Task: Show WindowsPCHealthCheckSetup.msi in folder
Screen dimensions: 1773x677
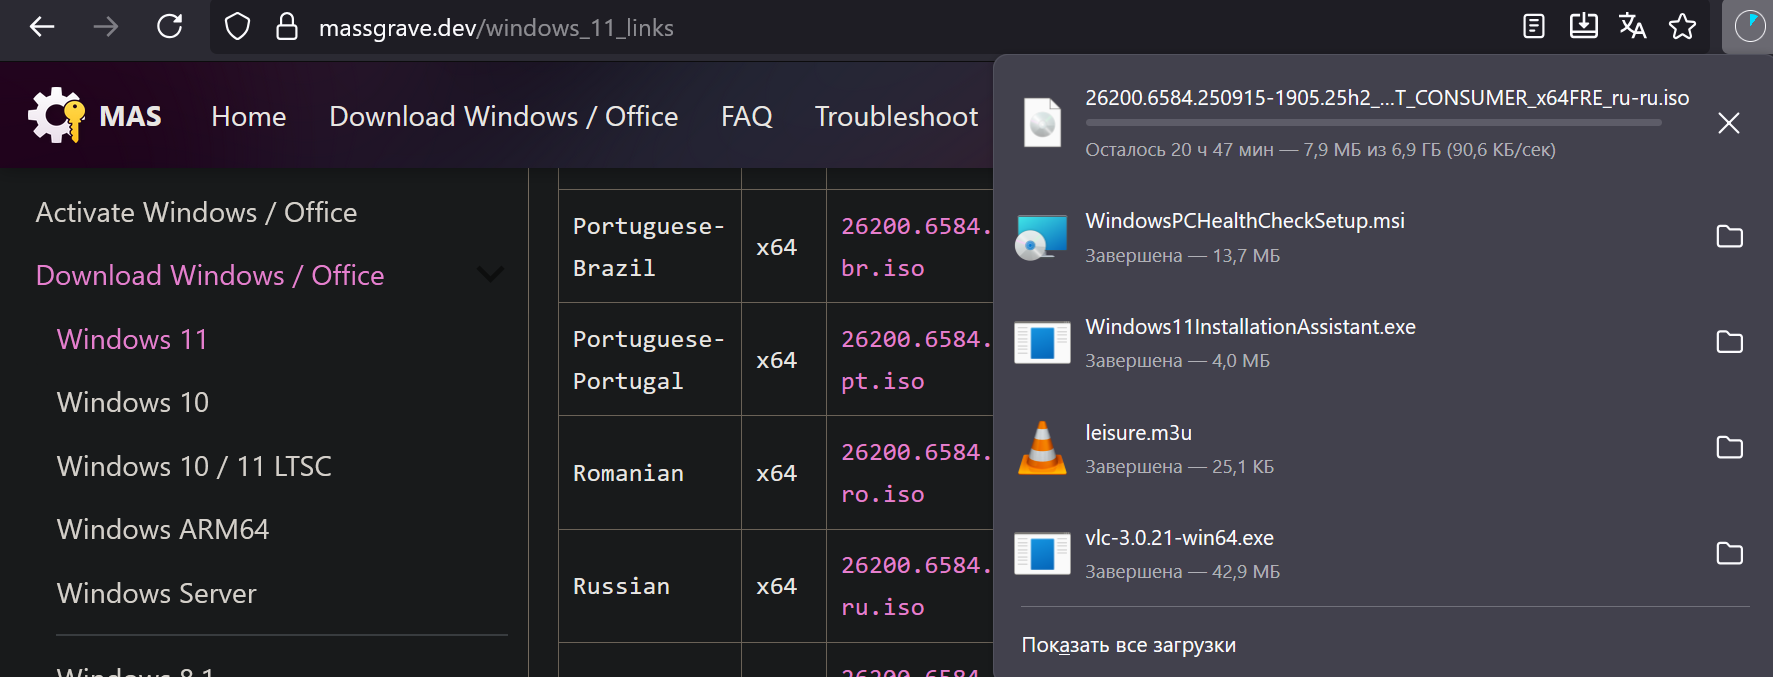Action: [x=1729, y=237]
